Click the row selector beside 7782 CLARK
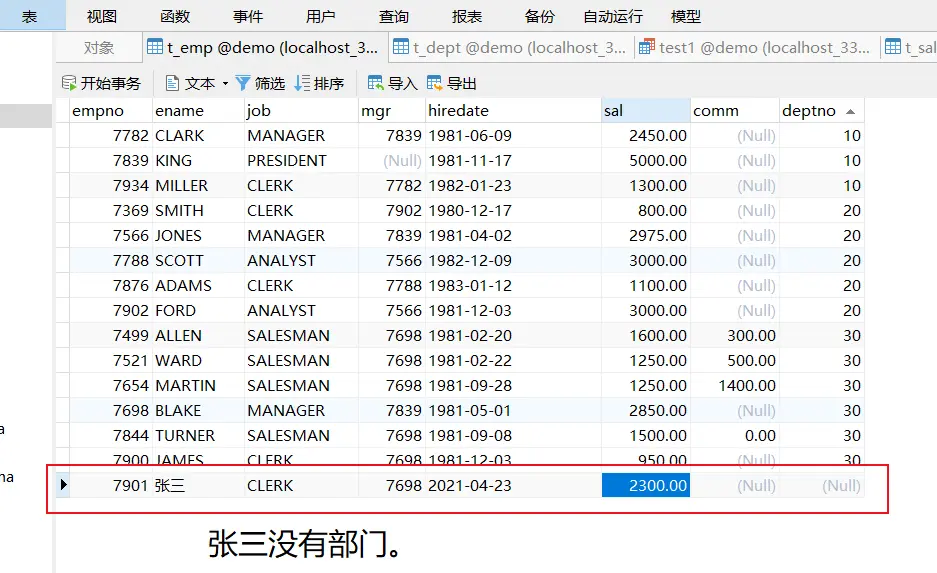 (x=63, y=136)
